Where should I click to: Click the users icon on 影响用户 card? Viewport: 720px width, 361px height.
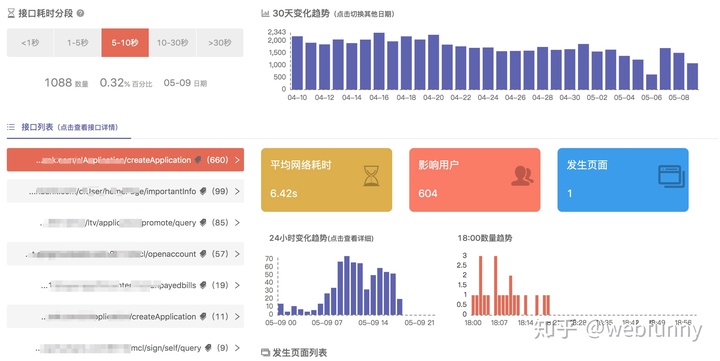522,176
